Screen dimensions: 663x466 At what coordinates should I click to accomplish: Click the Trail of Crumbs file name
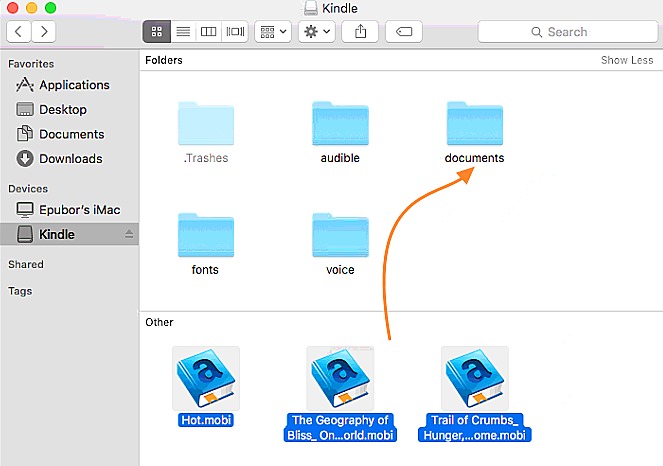click(x=475, y=428)
